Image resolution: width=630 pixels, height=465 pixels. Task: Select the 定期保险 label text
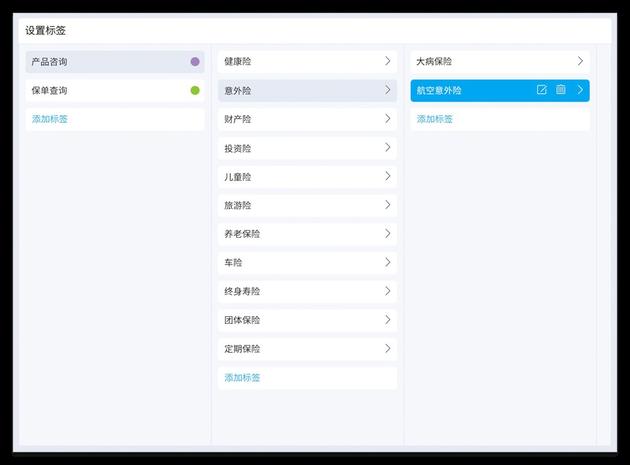[x=242, y=349]
